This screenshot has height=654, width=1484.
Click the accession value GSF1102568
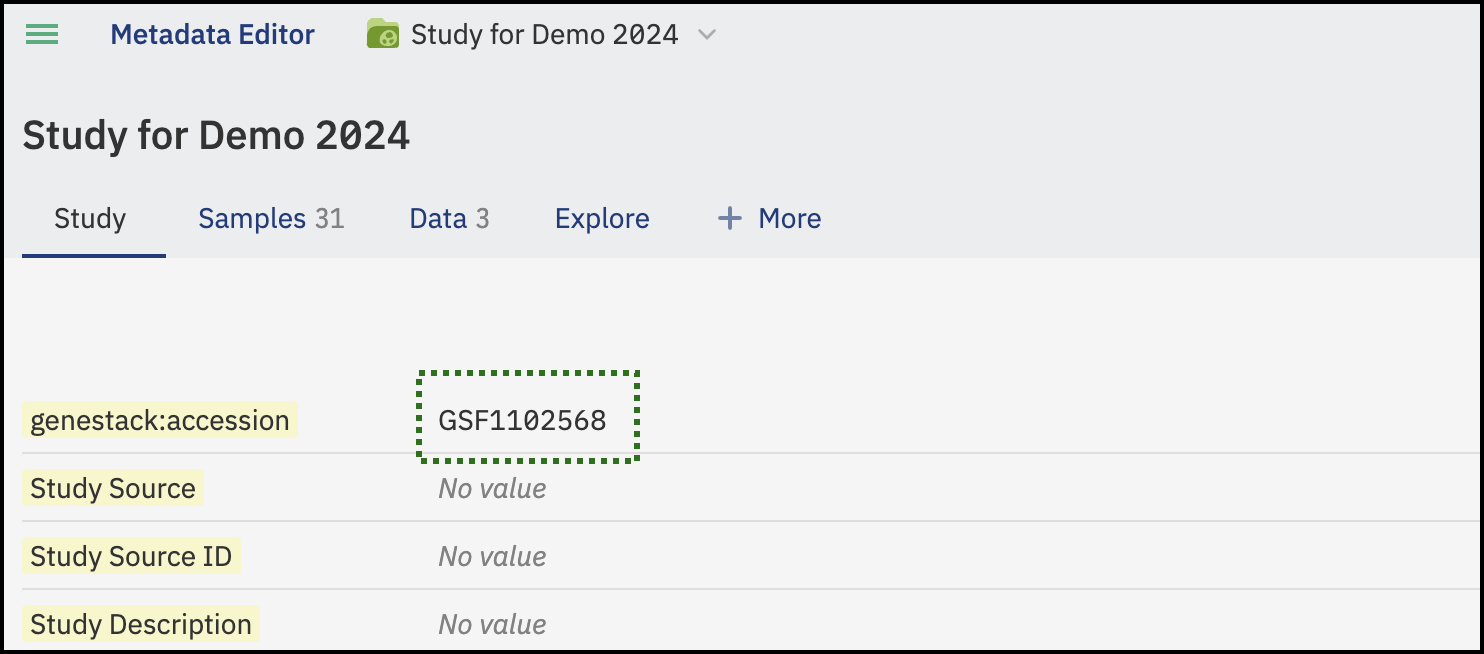(x=523, y=420)
